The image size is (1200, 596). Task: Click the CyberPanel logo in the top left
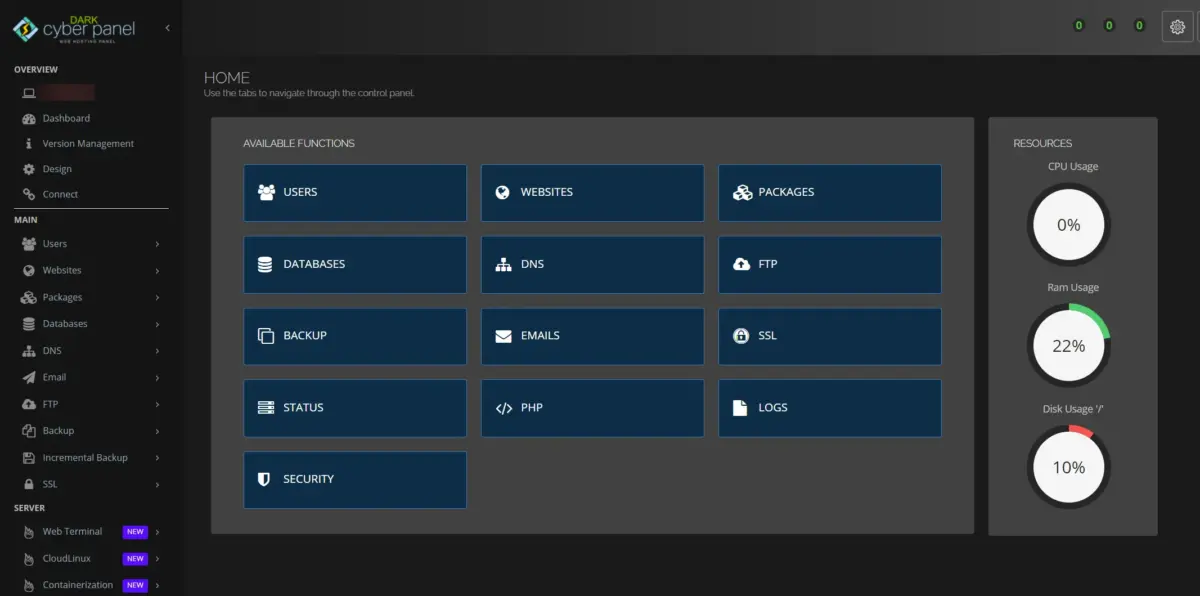[75, 27]
